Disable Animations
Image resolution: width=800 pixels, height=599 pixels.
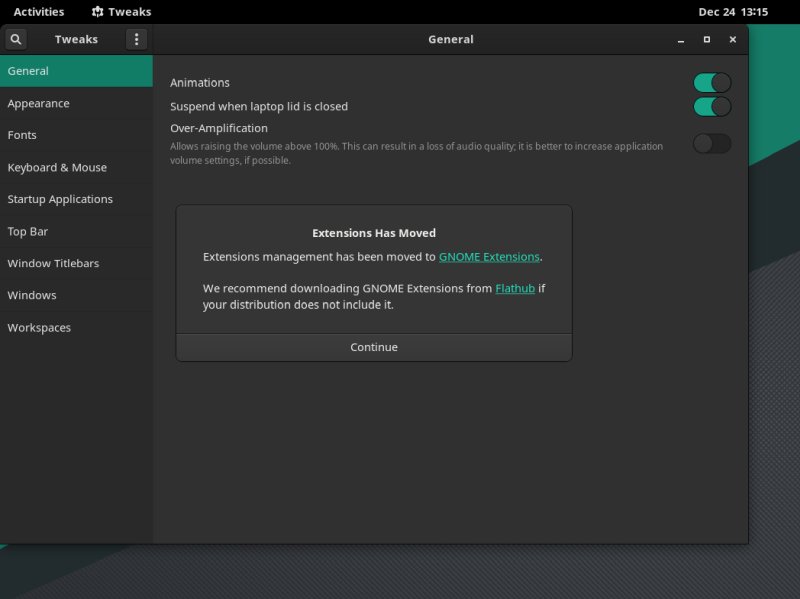[711, 82]
